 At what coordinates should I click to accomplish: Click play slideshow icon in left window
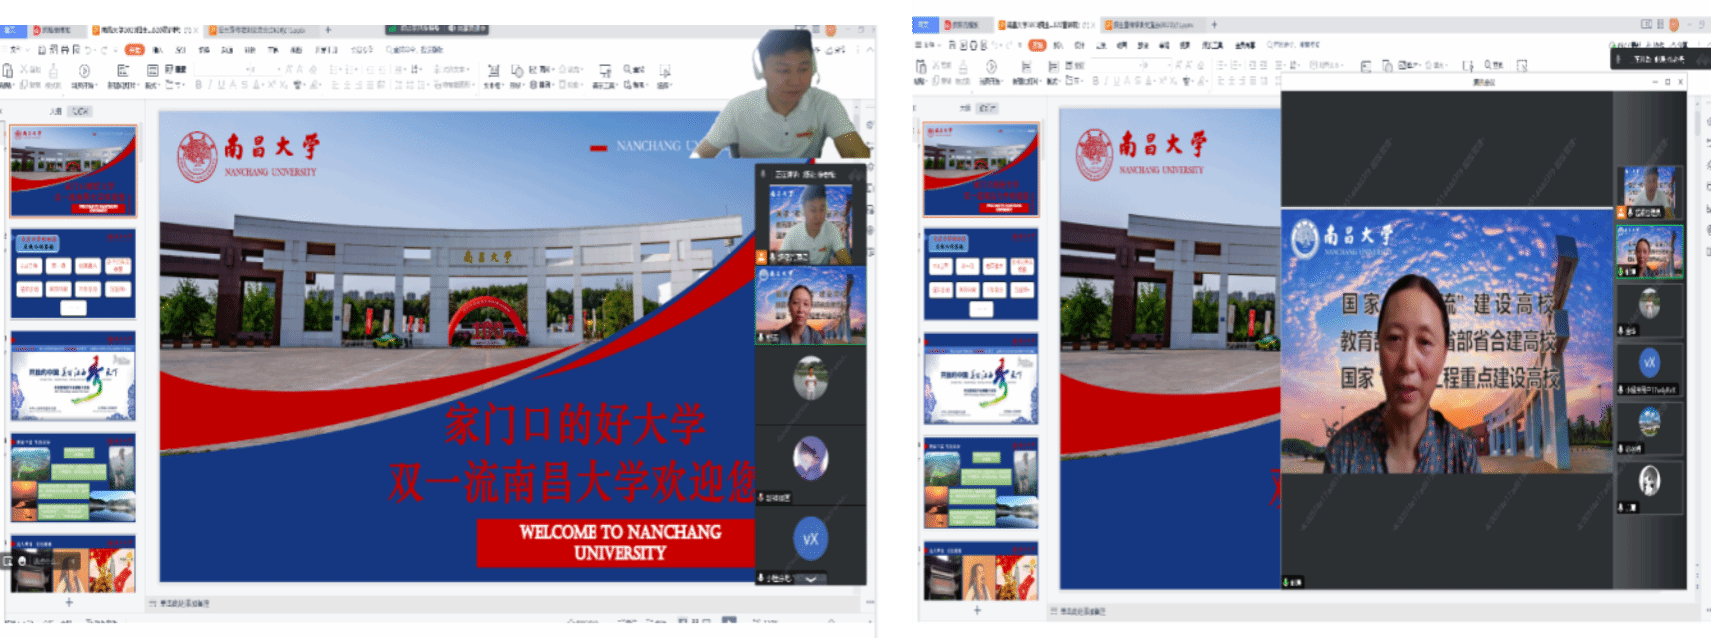pos(84,71)
